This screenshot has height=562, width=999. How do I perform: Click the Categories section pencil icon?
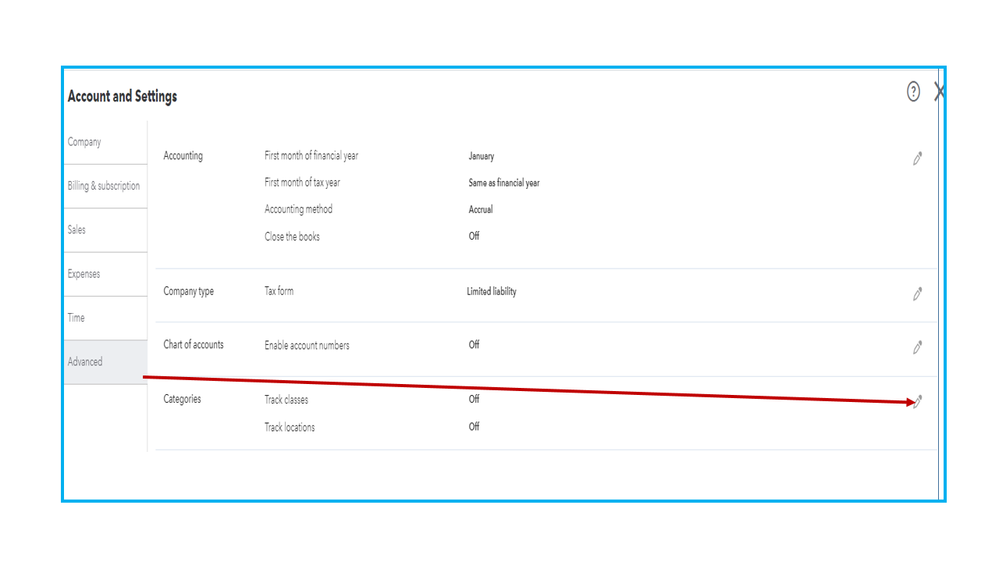tap(918, 401)
